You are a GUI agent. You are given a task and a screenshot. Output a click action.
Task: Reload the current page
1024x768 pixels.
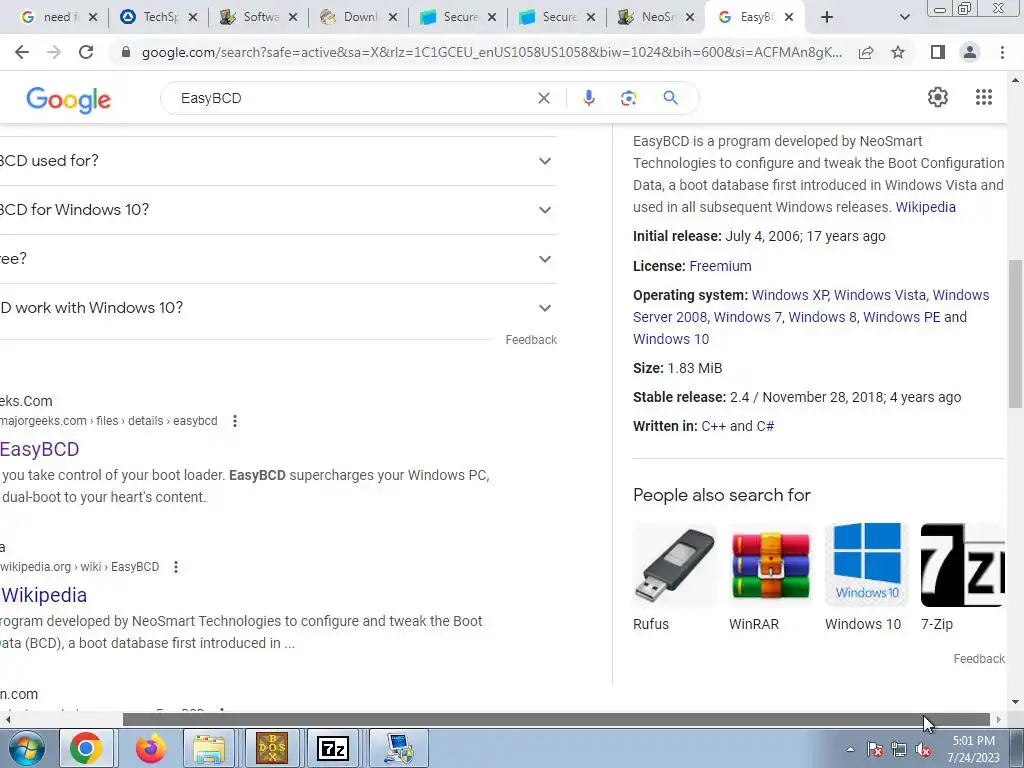[86, 52]
